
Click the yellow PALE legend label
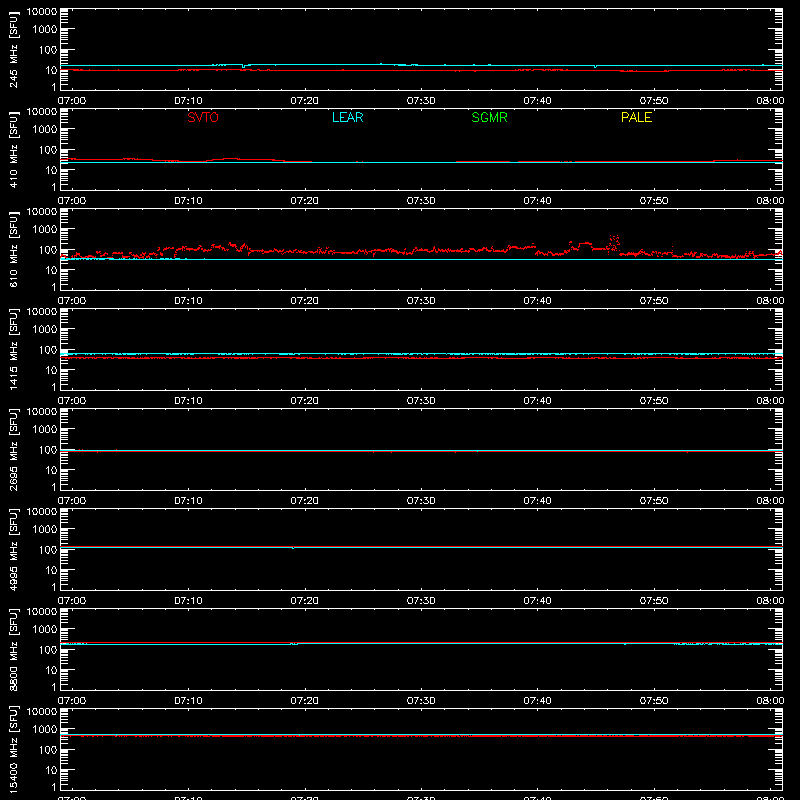pos(636,117)
